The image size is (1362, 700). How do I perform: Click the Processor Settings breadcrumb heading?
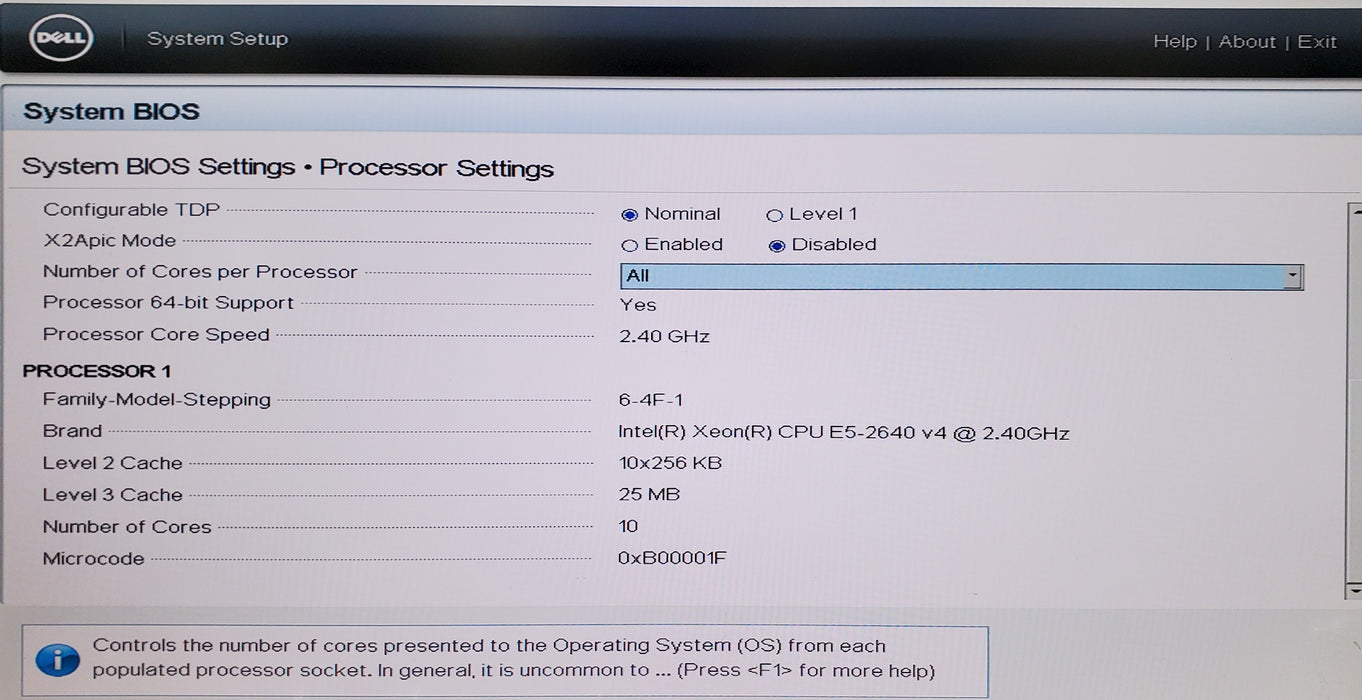436,168
